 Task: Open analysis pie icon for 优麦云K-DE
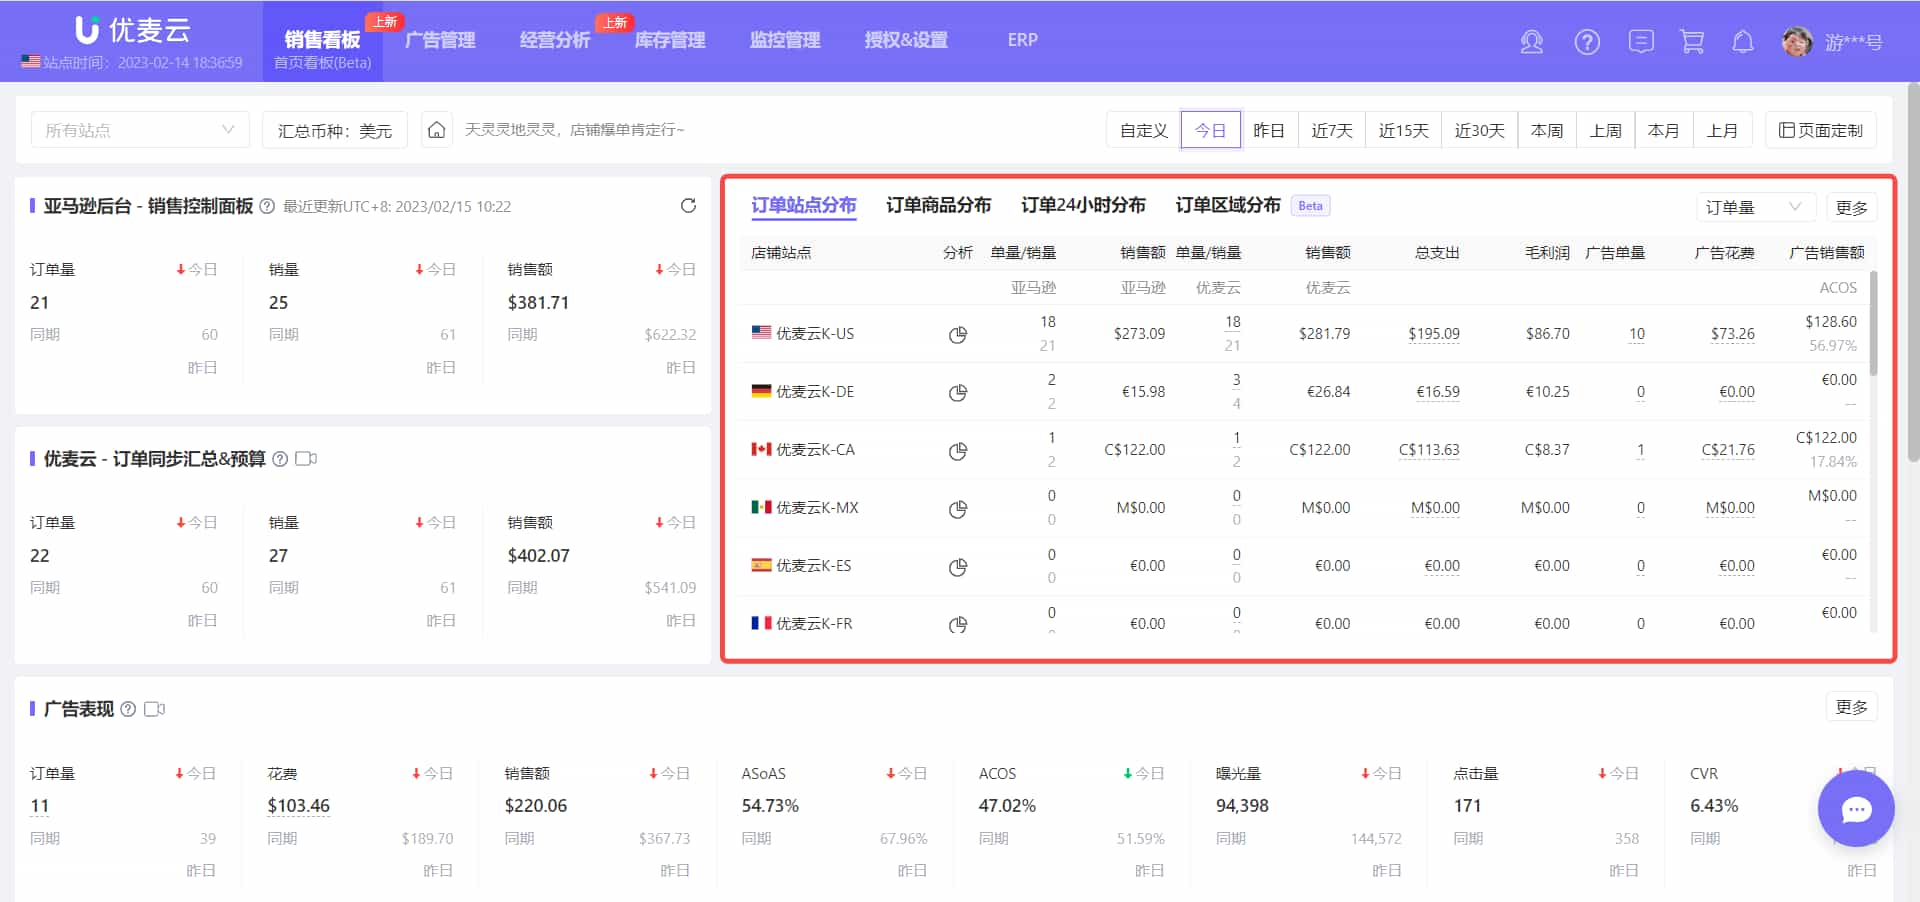click(x=958, y=392)
